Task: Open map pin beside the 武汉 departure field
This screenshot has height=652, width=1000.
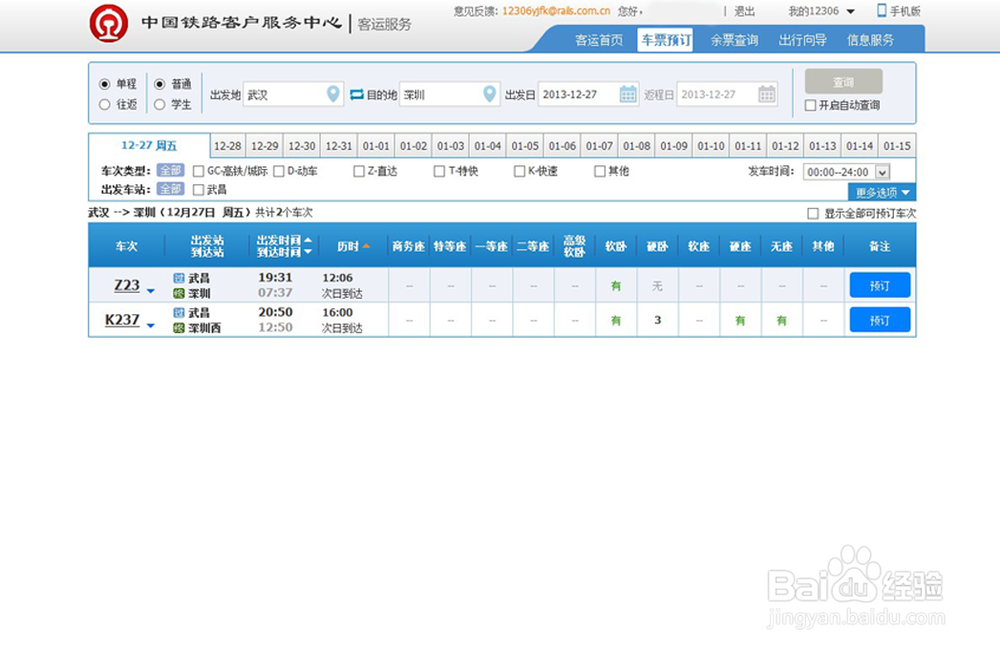Action: (x=333, y=93)
